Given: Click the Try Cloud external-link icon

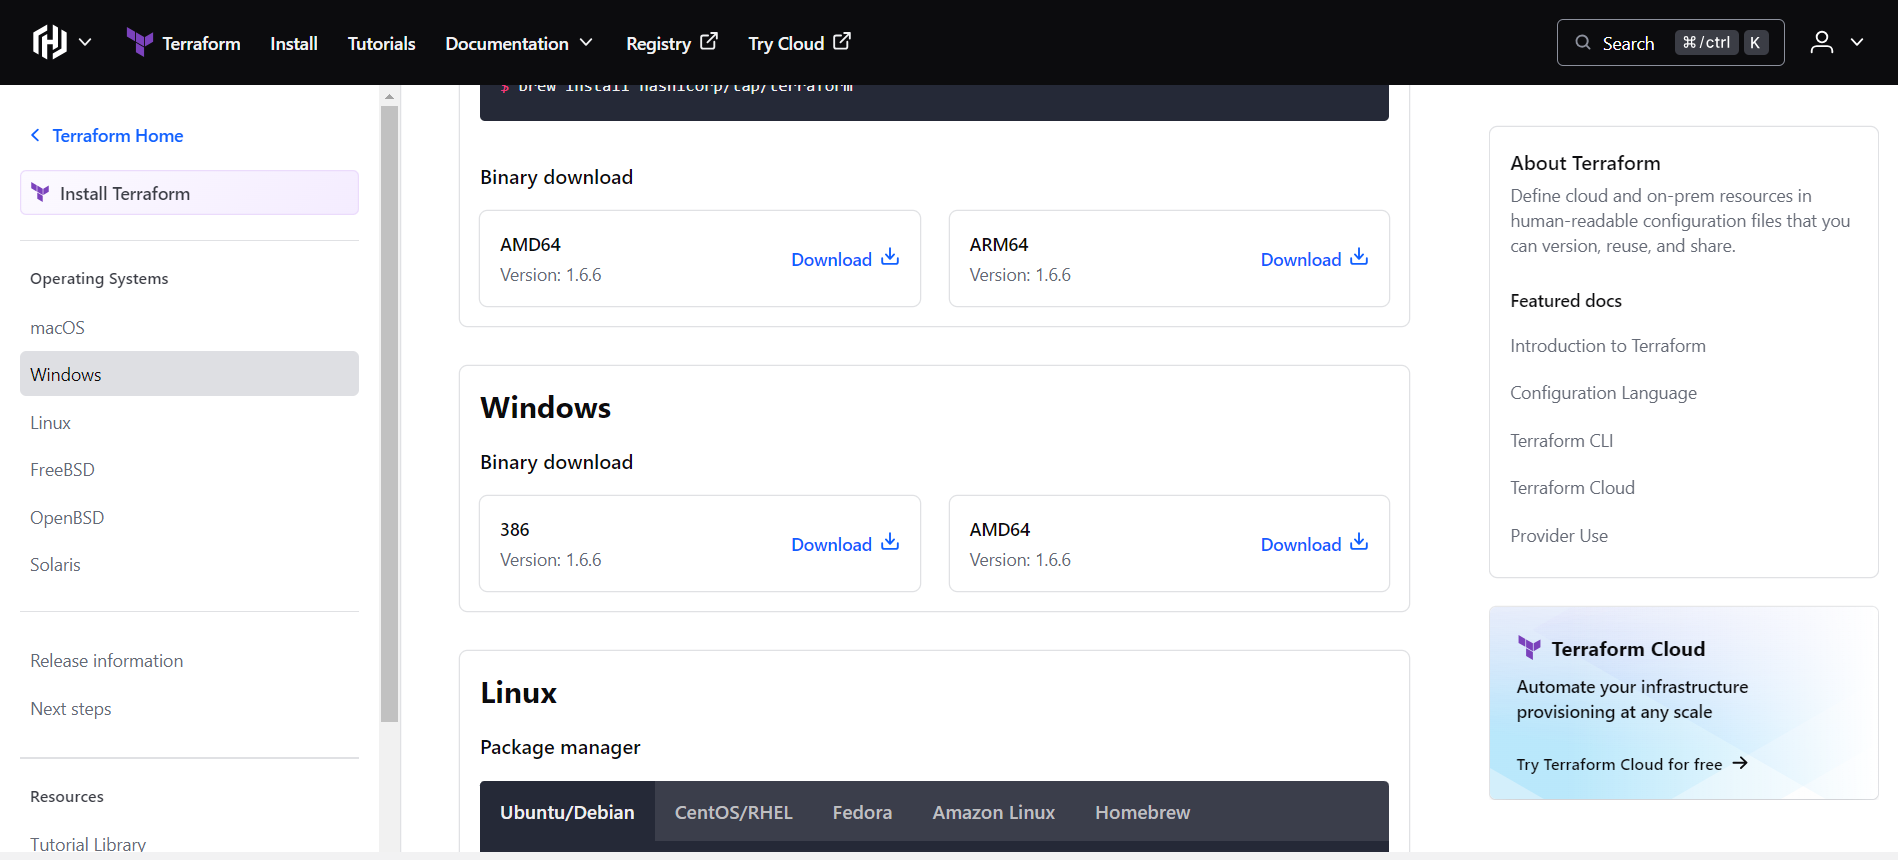Looking at the screenshot, I should (842, 41).
